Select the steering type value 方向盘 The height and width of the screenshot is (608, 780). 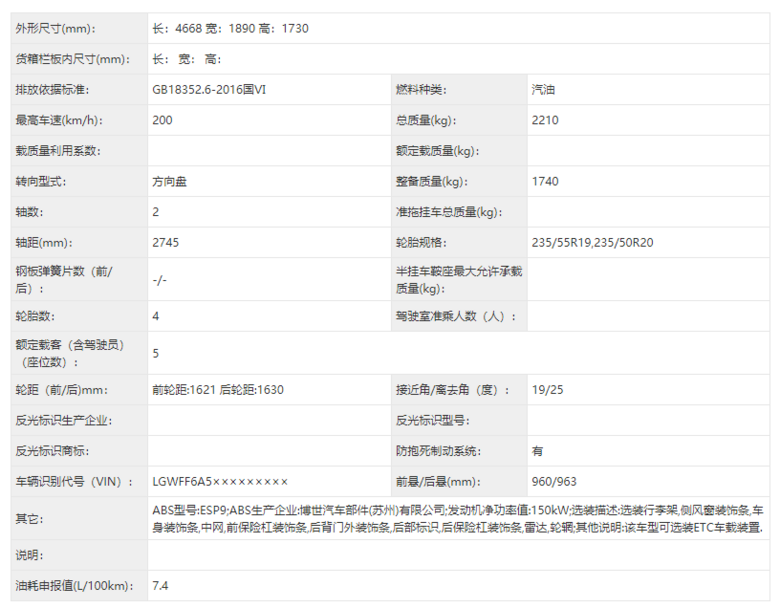(169, 182)
